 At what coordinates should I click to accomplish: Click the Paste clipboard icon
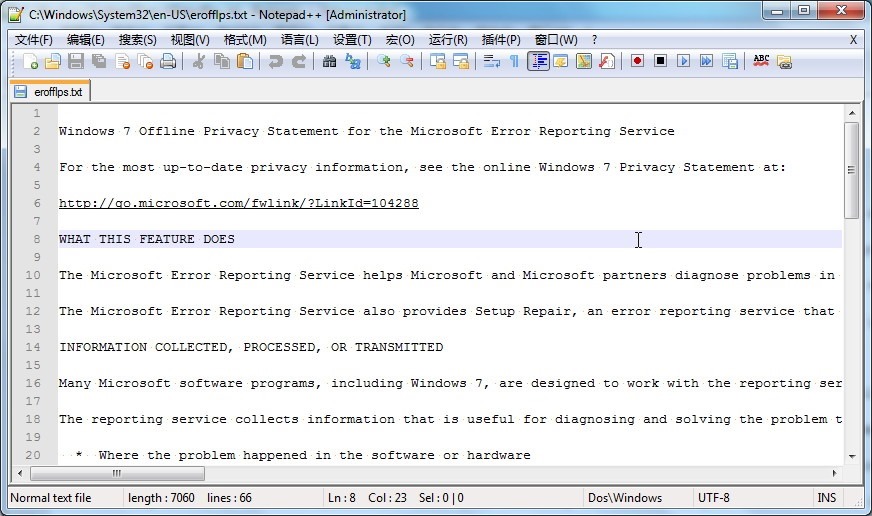point(245,61)
